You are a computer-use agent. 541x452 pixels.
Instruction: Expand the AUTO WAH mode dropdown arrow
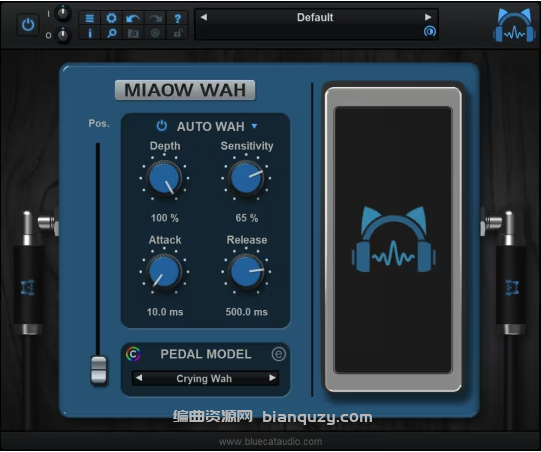coord(254,126)
